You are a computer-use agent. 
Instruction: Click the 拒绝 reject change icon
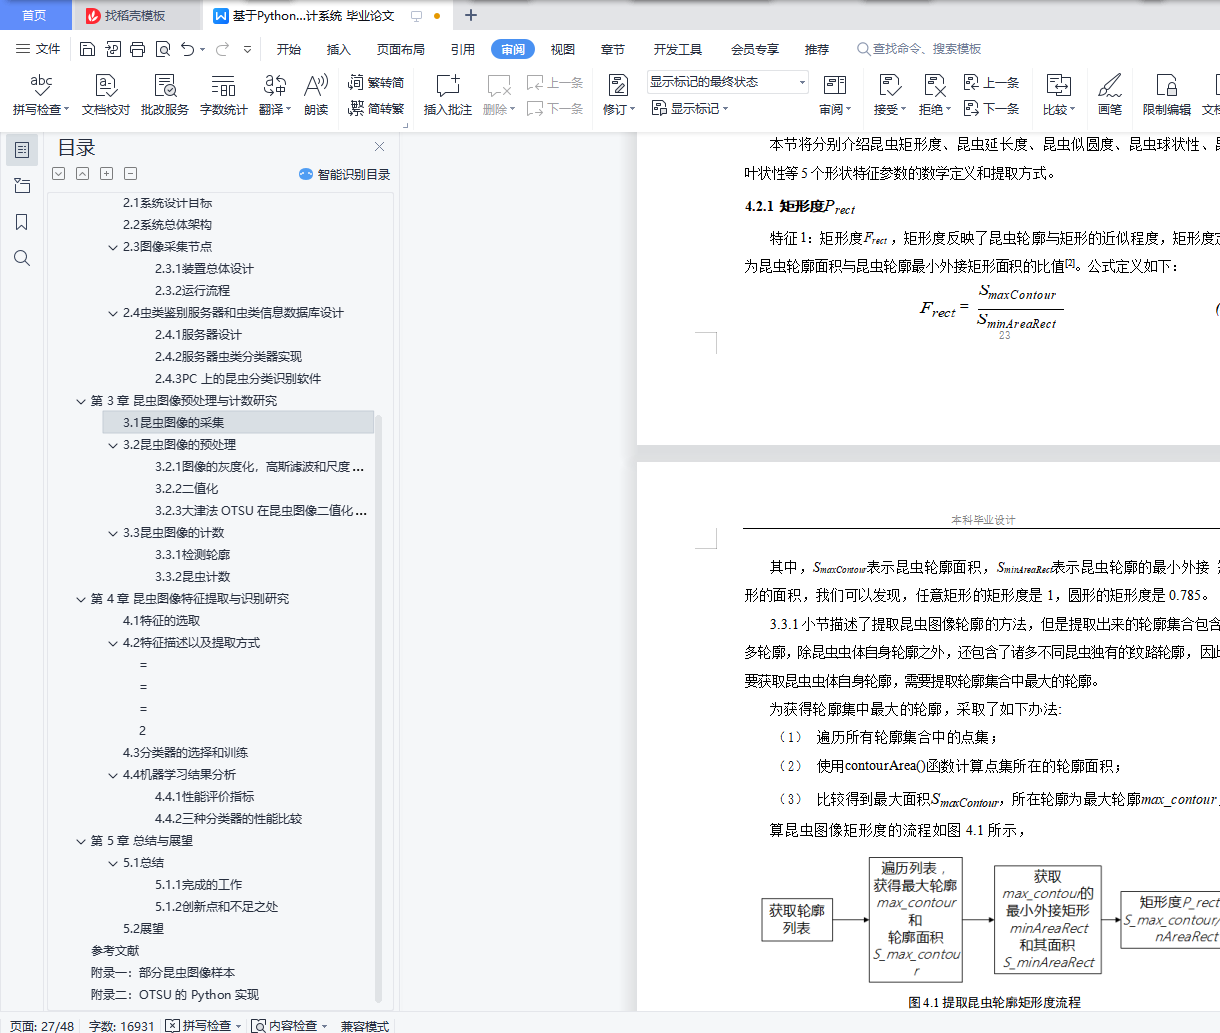[x=934, y=85]
